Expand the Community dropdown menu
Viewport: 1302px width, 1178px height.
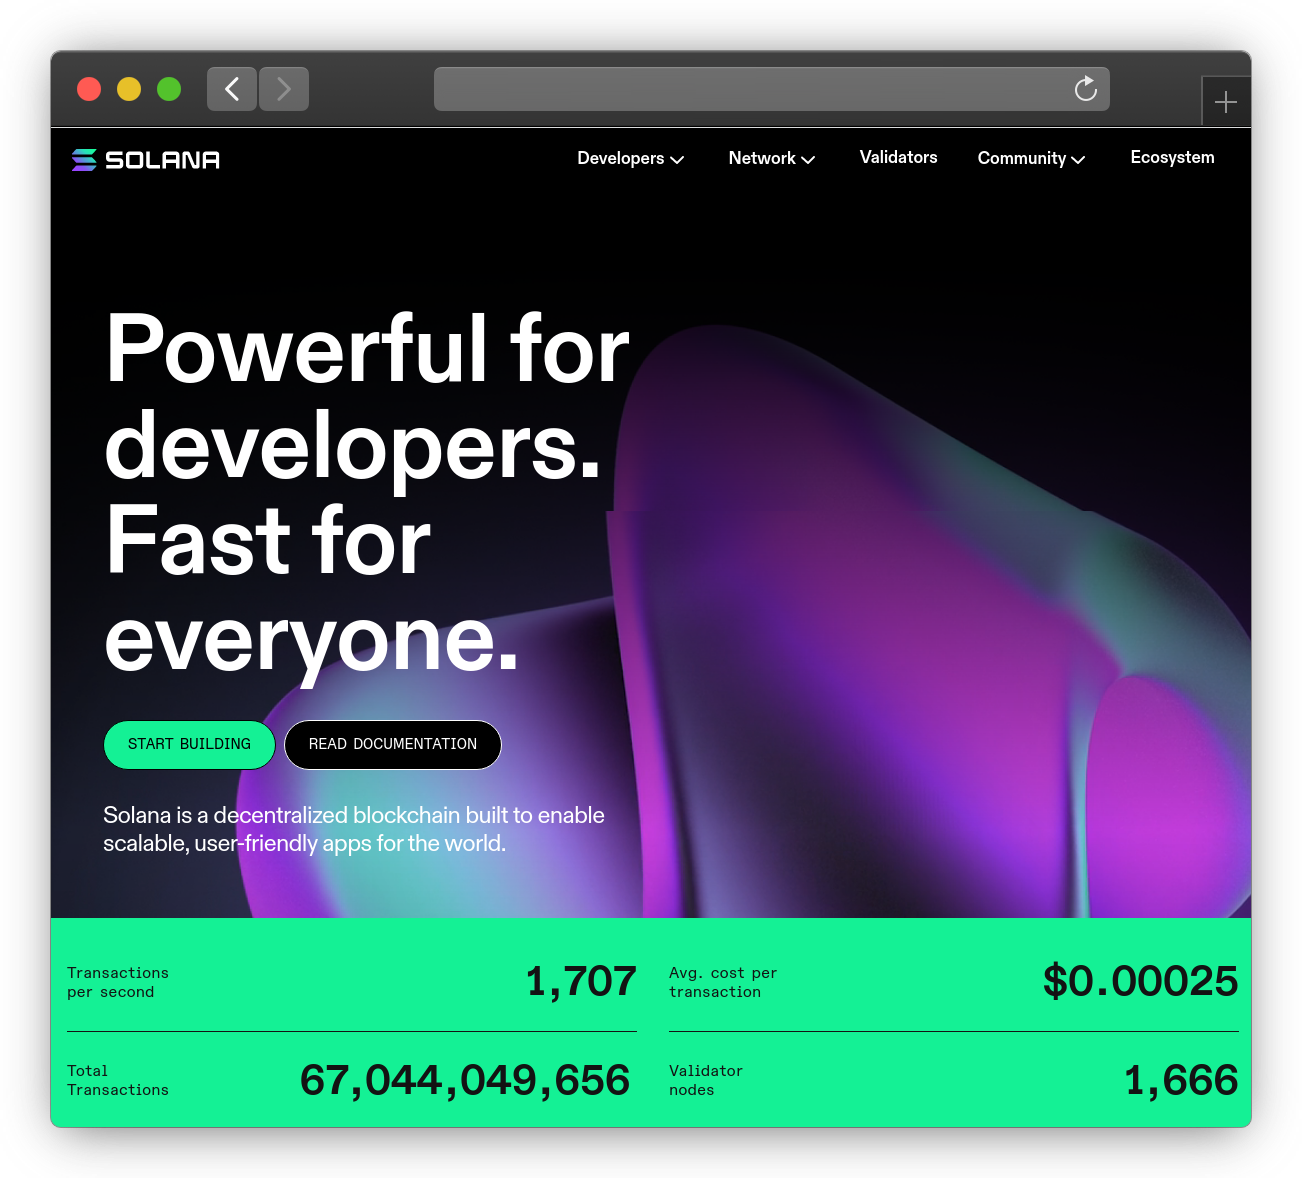[x=1031, y=158]
